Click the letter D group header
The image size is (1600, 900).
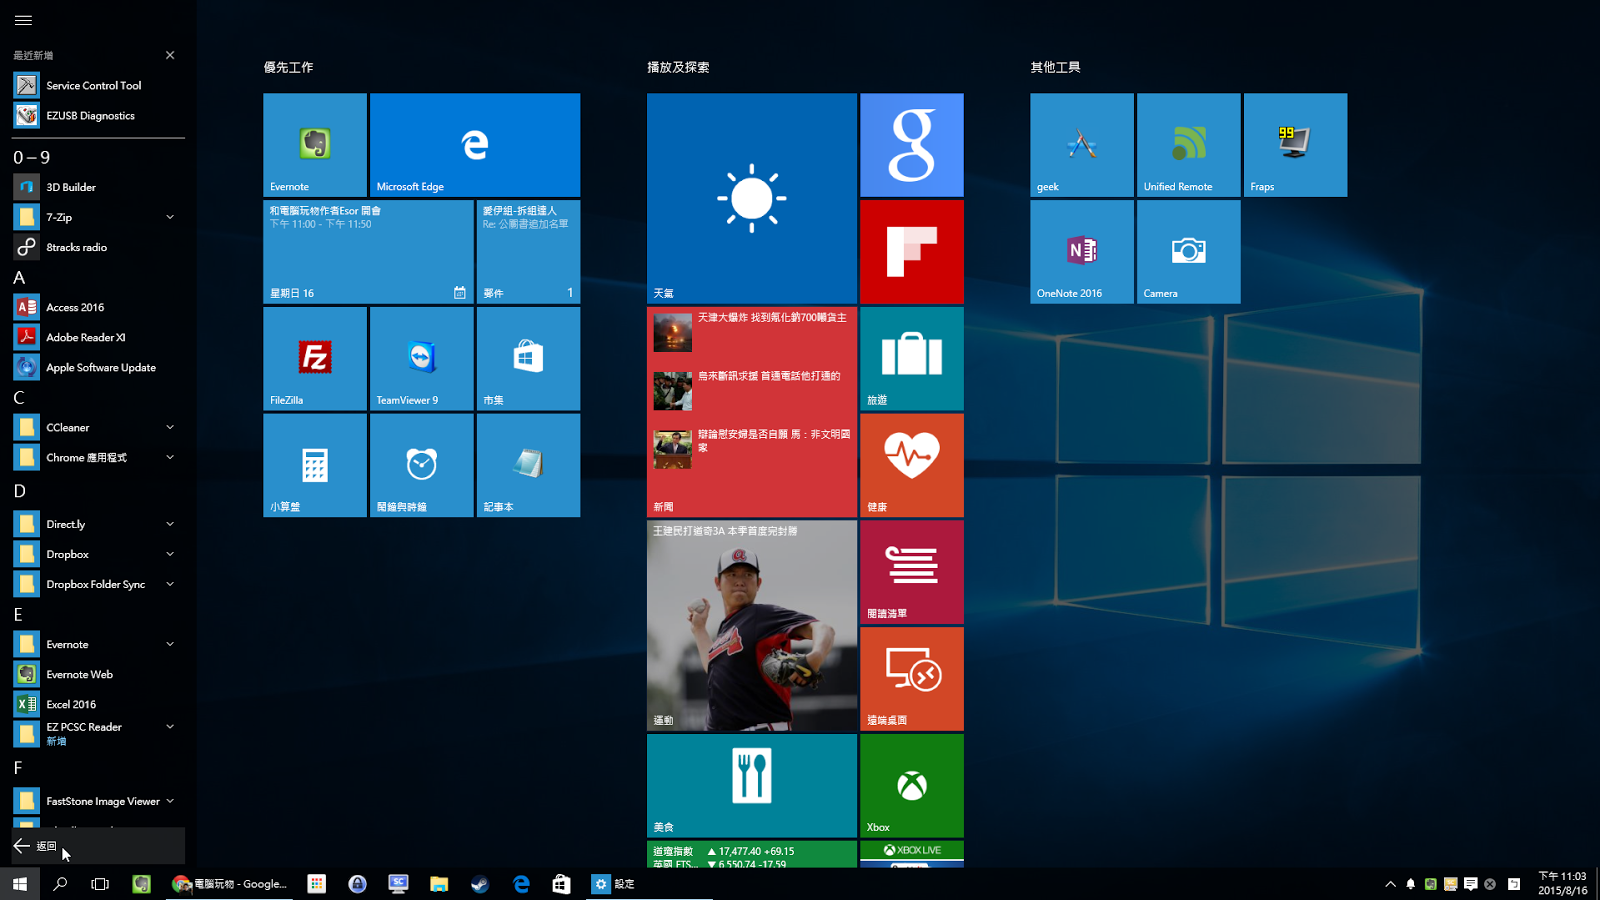tap(19, 491)
